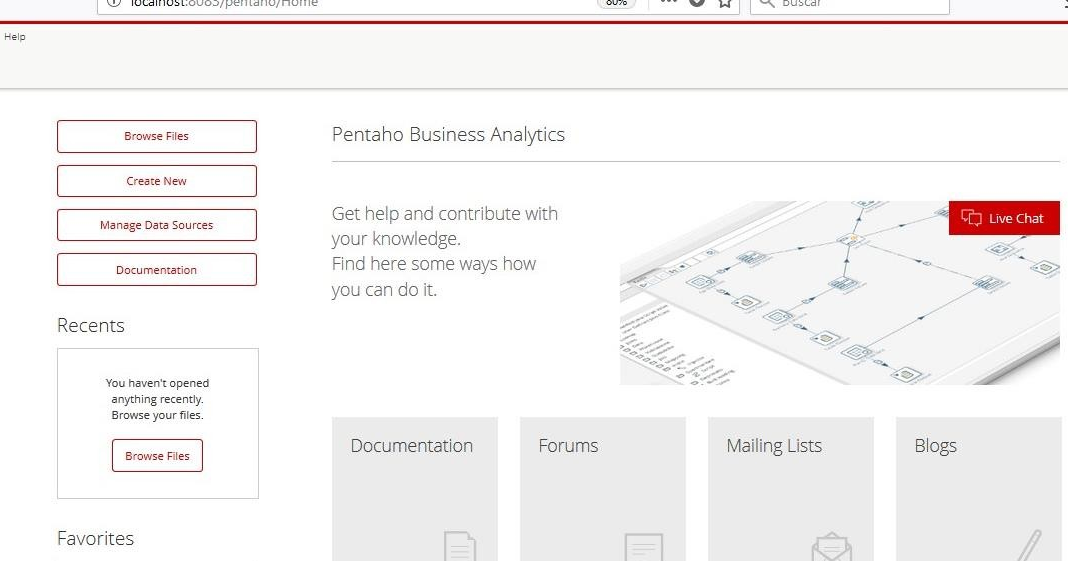Click the envelope icon in Mailing Lists tile
This screenshot has width=1068, height=561.
pos(831,548)
